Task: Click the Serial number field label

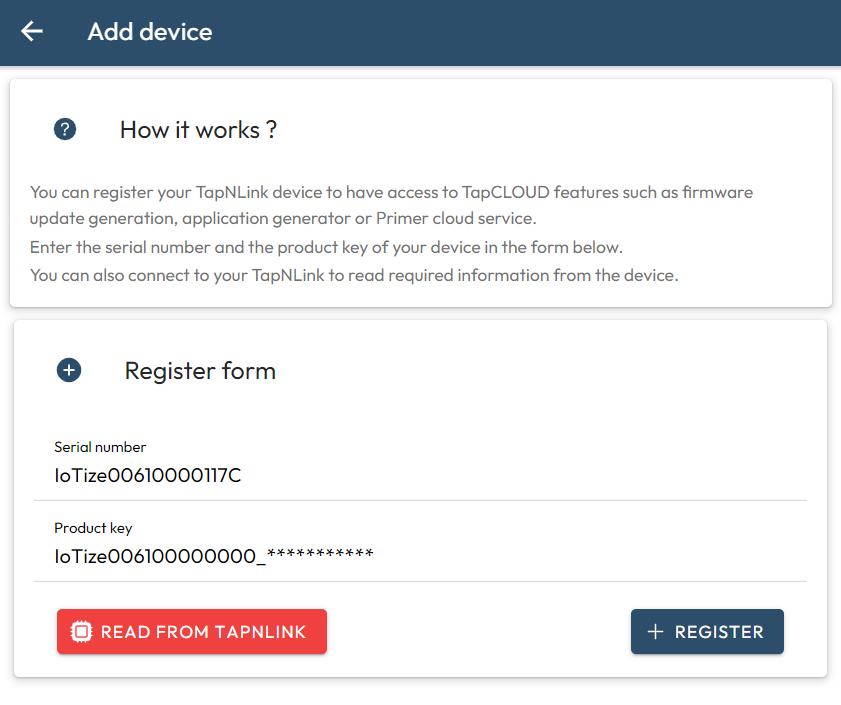Action: pos(100,447)
